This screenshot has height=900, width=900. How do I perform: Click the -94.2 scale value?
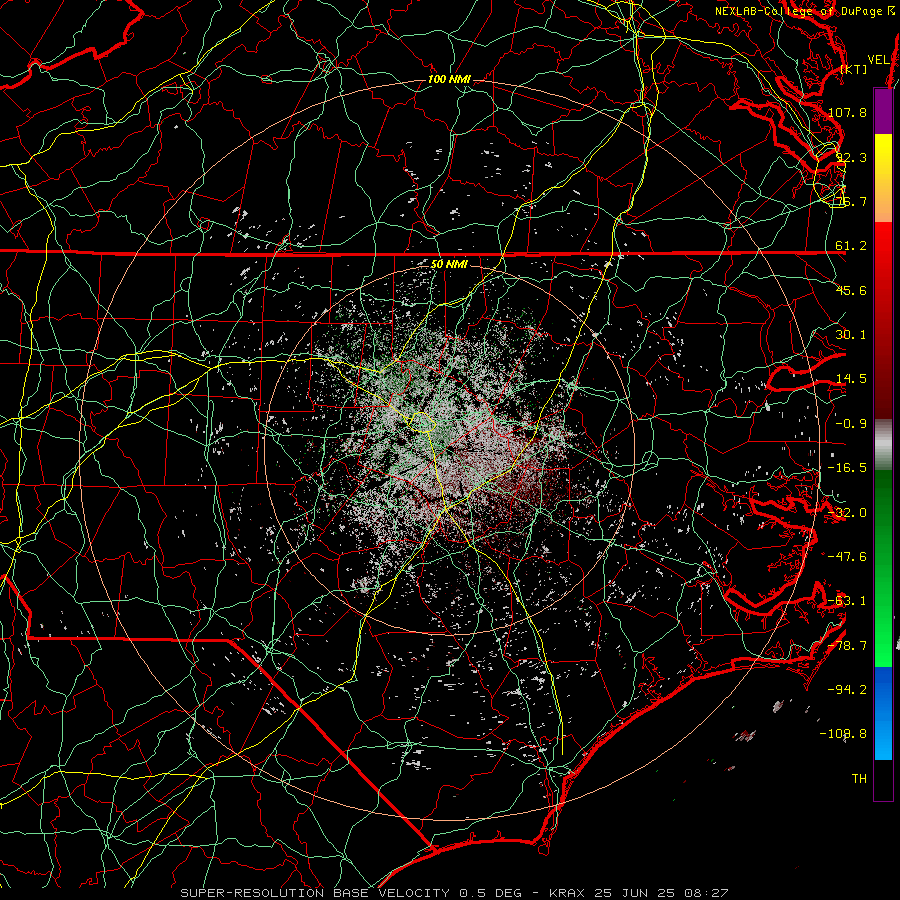point(847,690)
